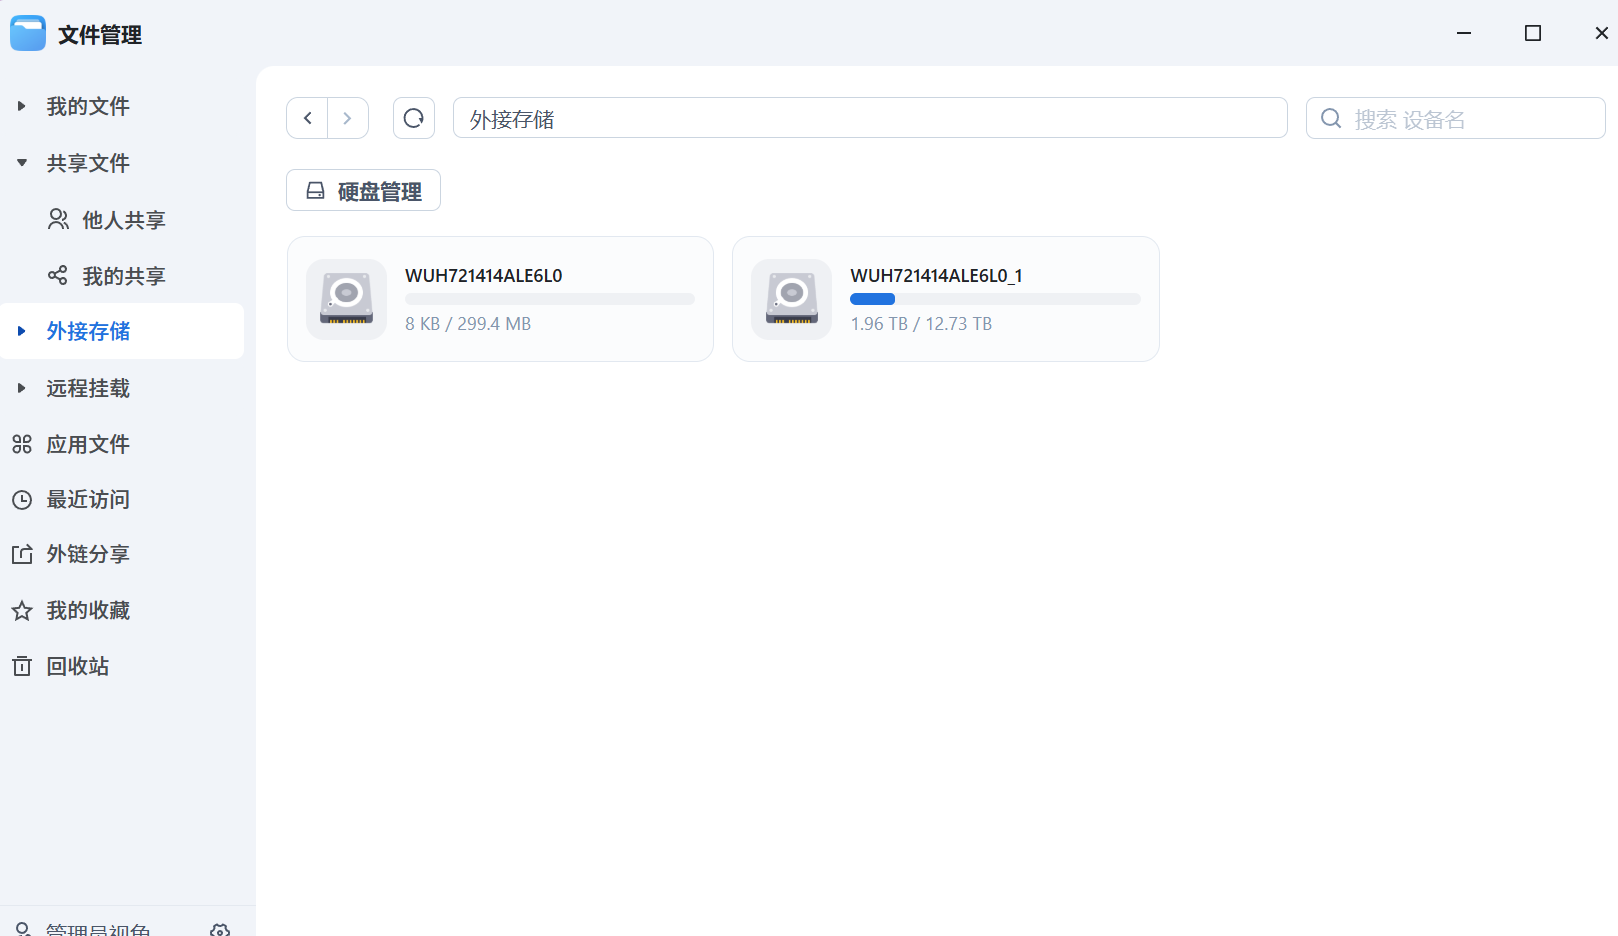Open settings gear at sidebar bottom
This screenshot has width=1618, height=936.
tap(220, 931)
